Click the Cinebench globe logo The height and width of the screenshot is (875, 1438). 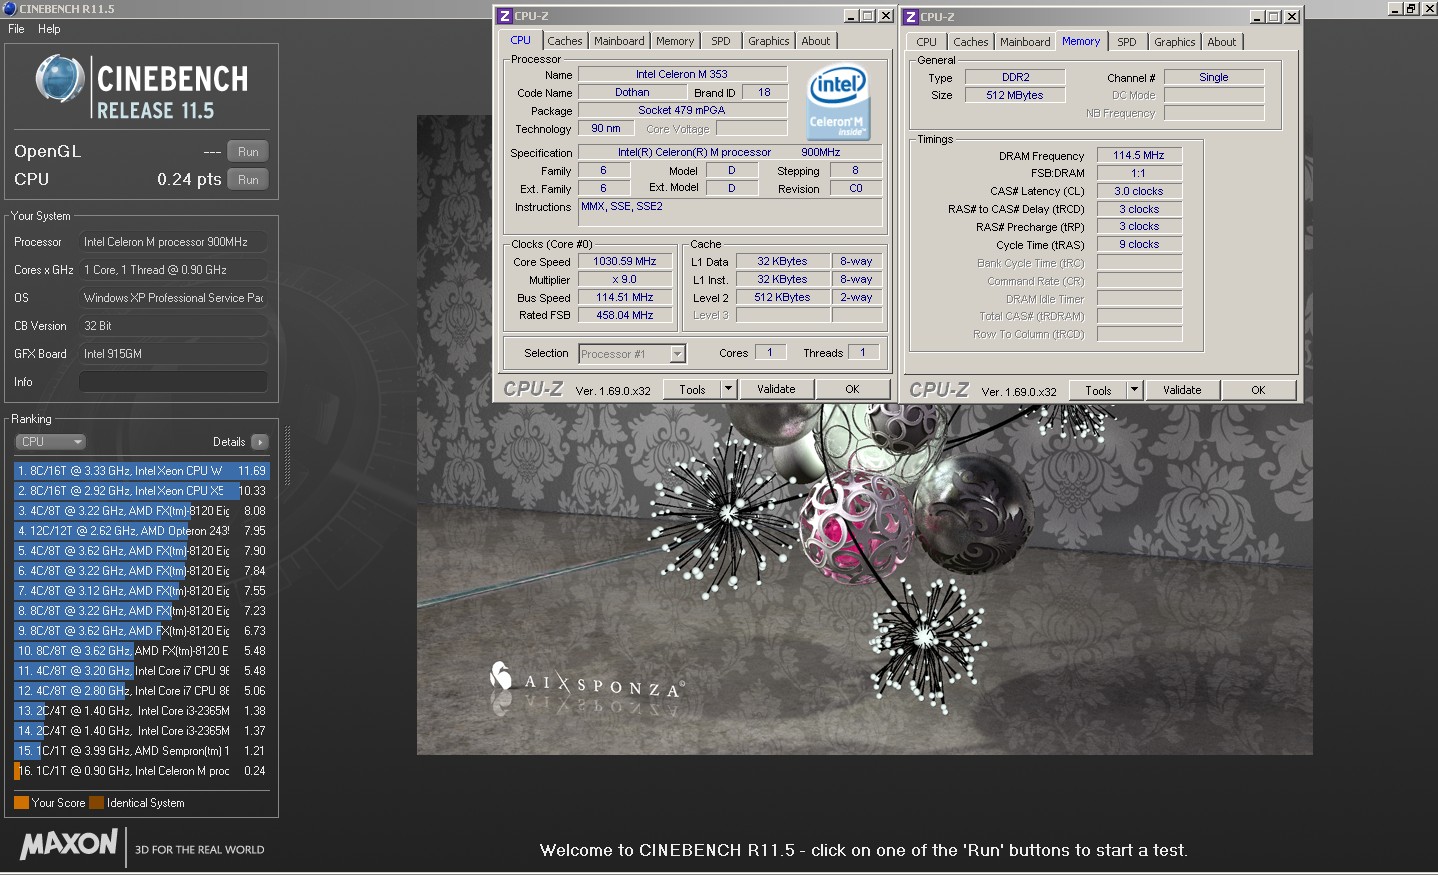pyautogui.click(x=59, y=79)
